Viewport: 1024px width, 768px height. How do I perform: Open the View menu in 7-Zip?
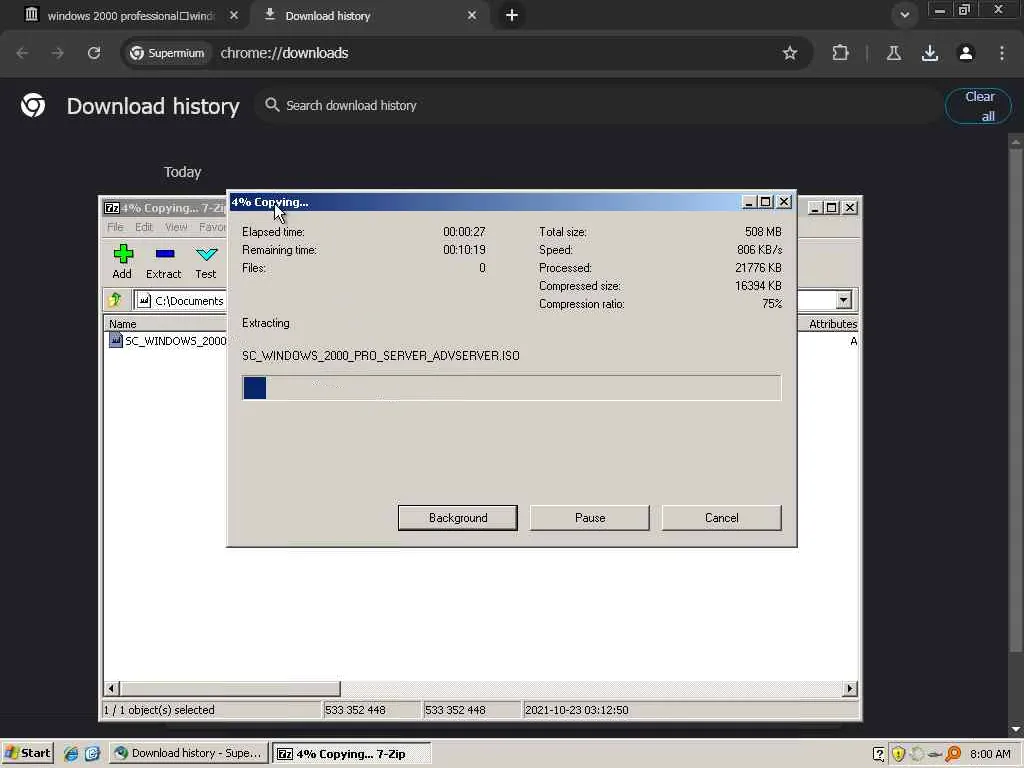(176, 227)
